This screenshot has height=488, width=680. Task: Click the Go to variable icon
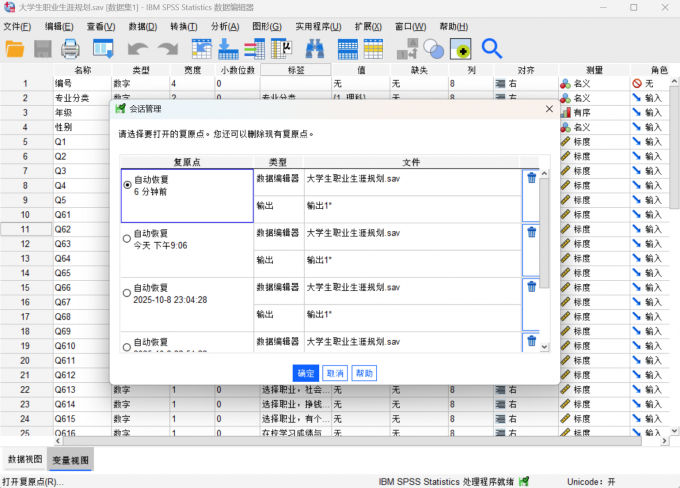coord(228,49)
